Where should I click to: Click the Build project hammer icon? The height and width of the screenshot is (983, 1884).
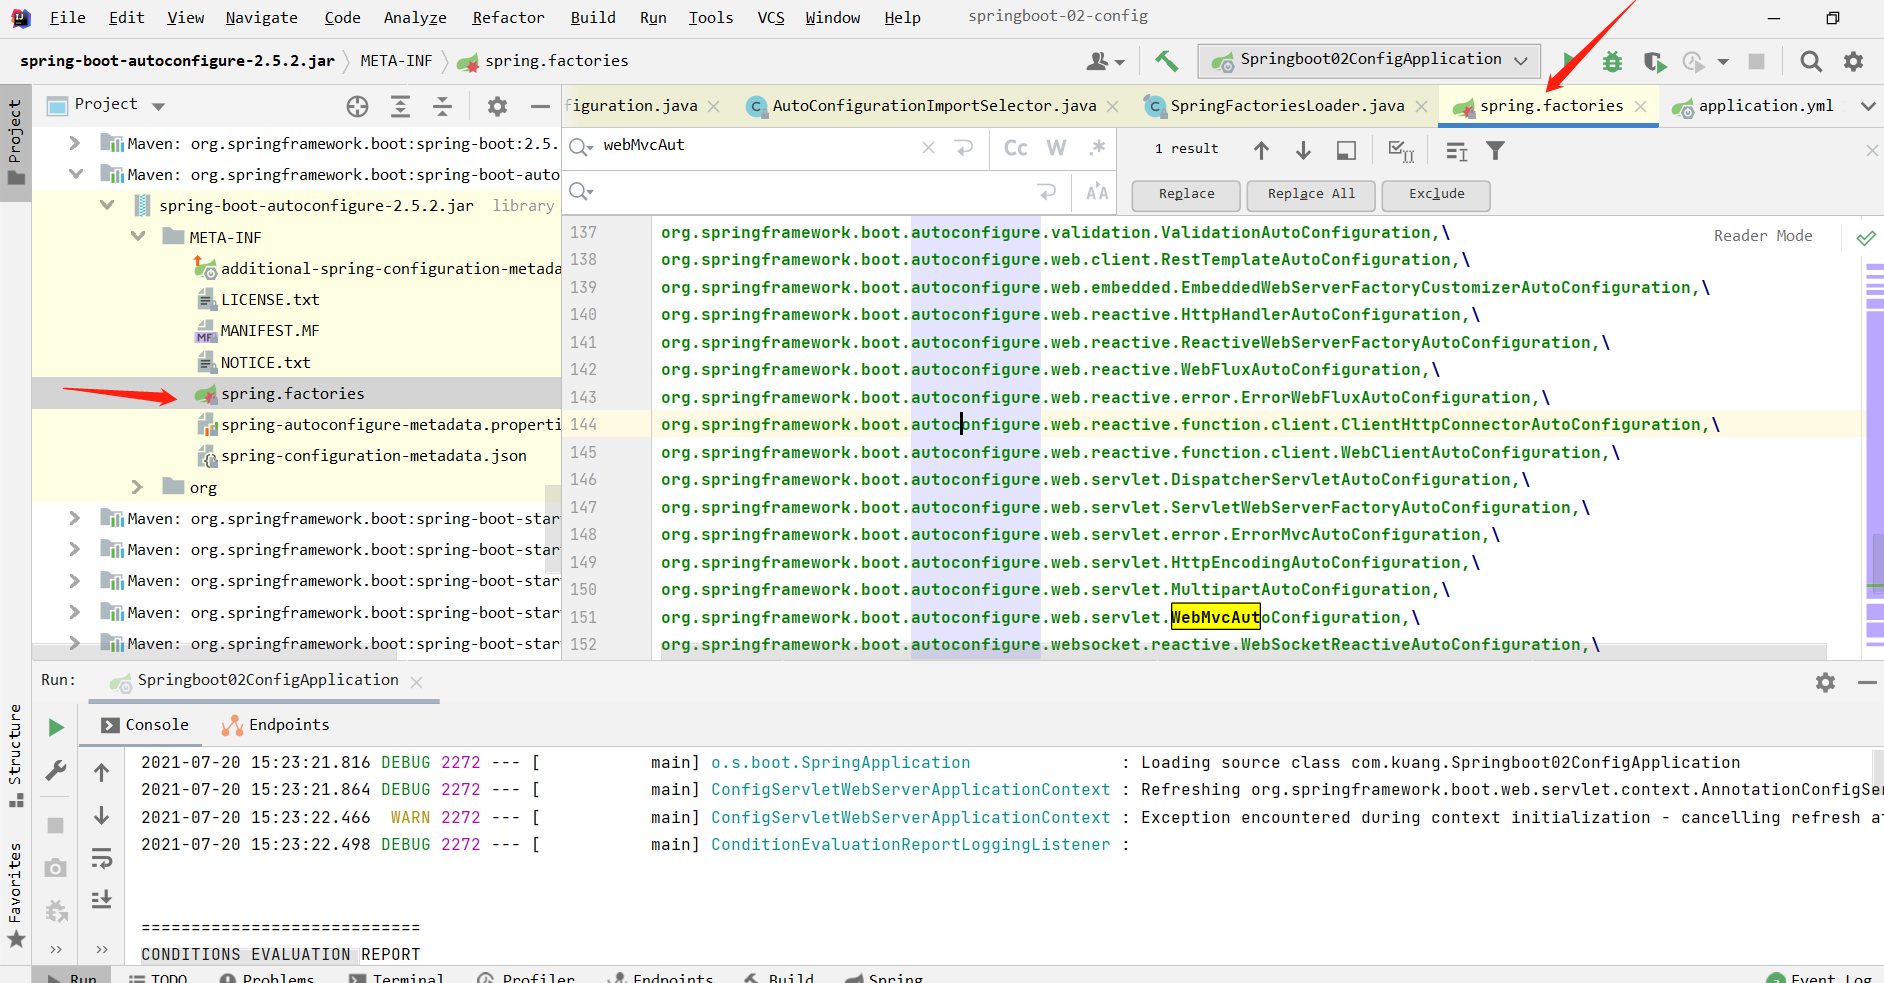click(x=1166, y=61)
